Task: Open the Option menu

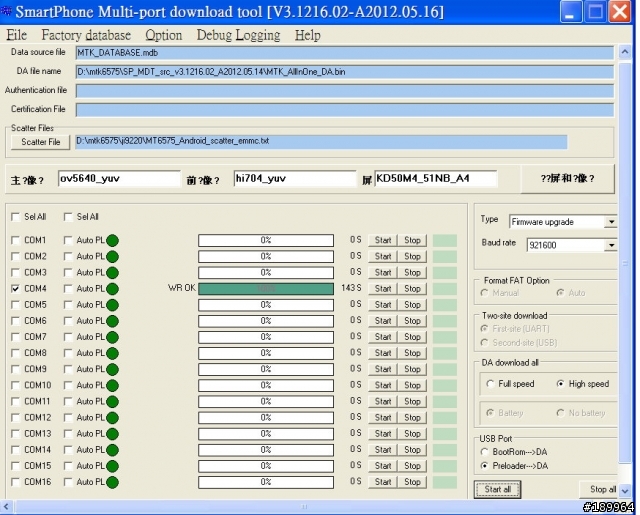Action: (x=164, y=35)
